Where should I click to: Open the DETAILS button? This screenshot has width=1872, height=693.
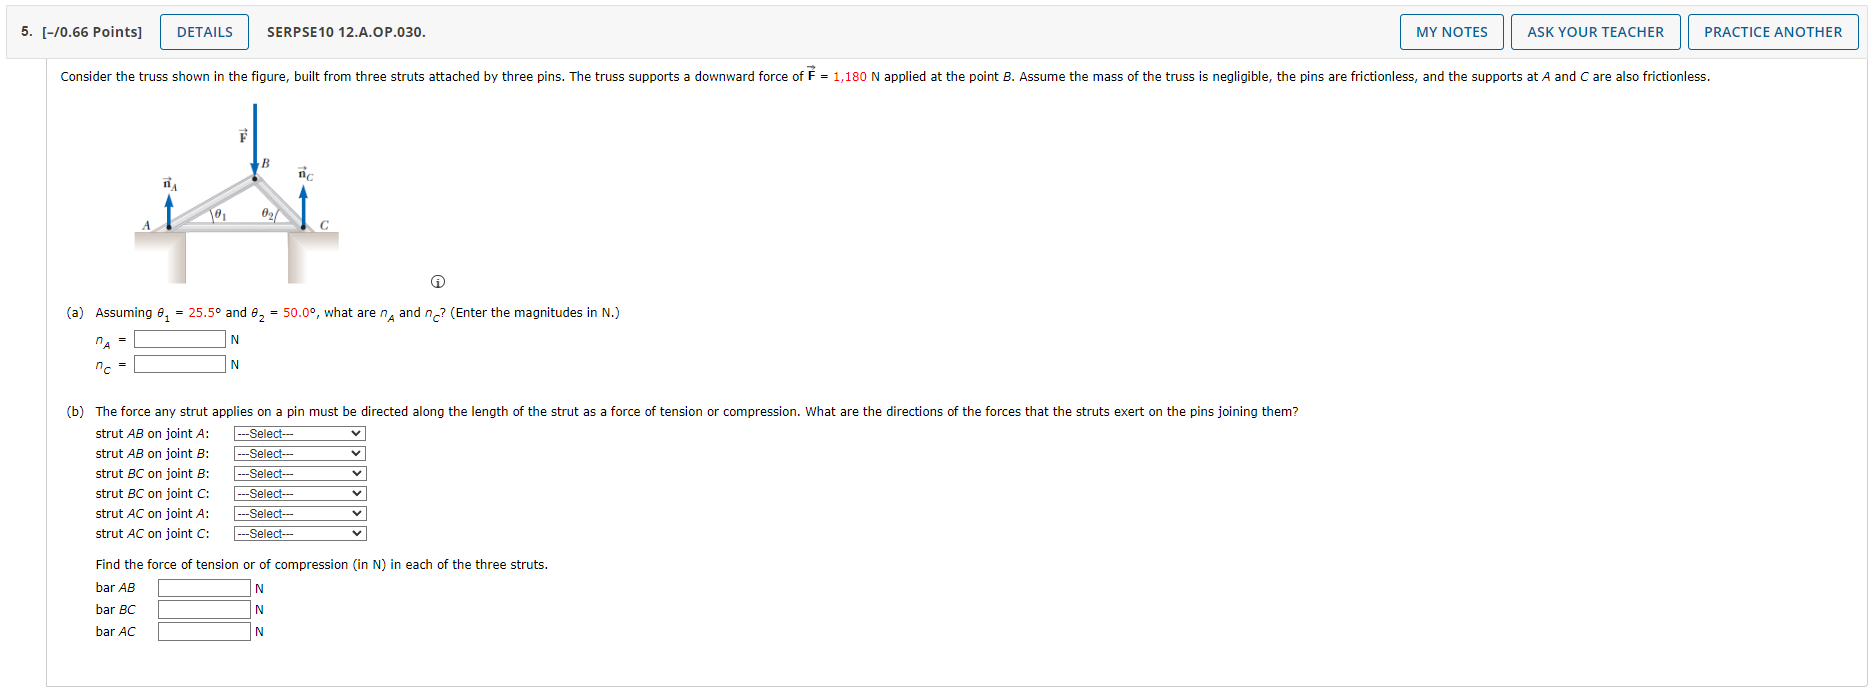204,31
